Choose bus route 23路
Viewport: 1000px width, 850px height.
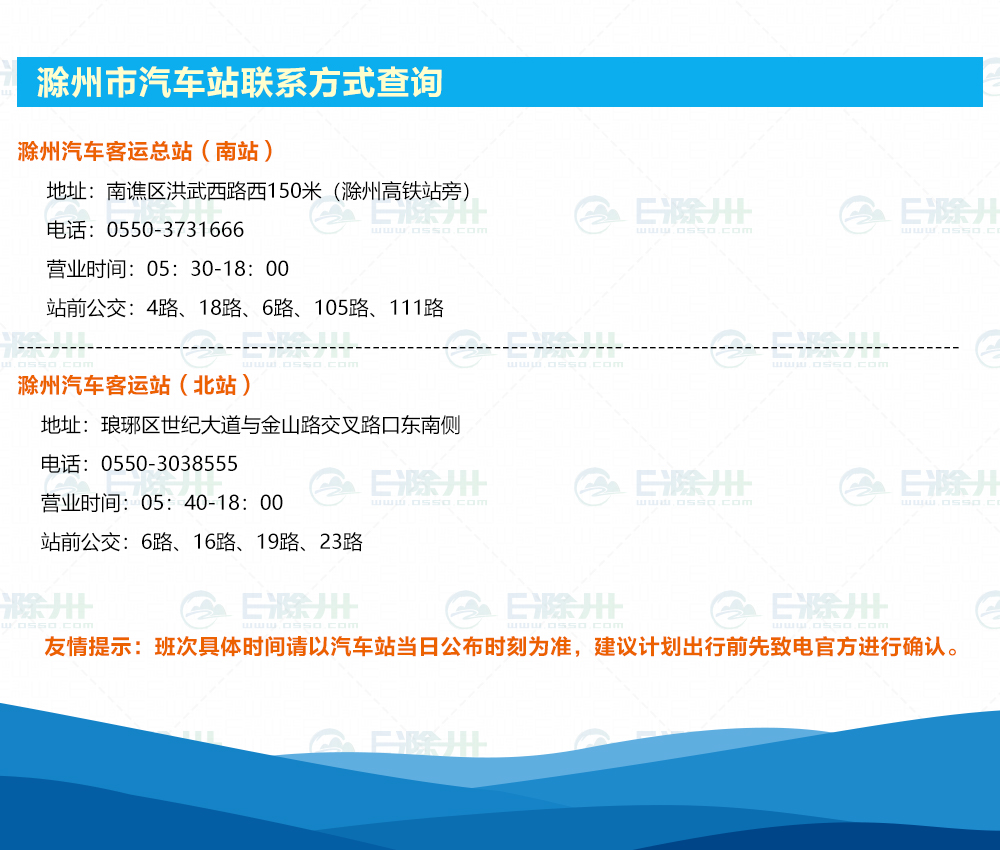(341, 542)
